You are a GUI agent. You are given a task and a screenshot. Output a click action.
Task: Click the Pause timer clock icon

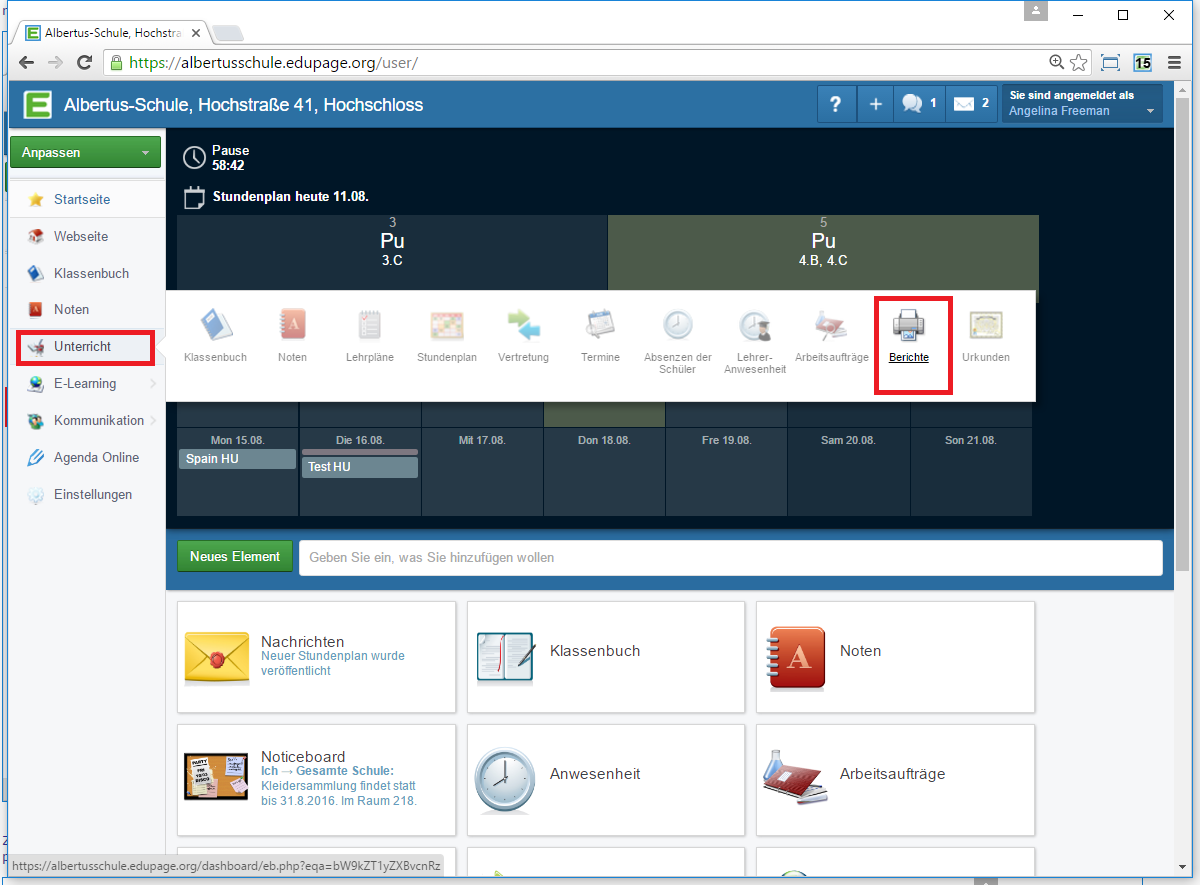click(x=195, y=158)
